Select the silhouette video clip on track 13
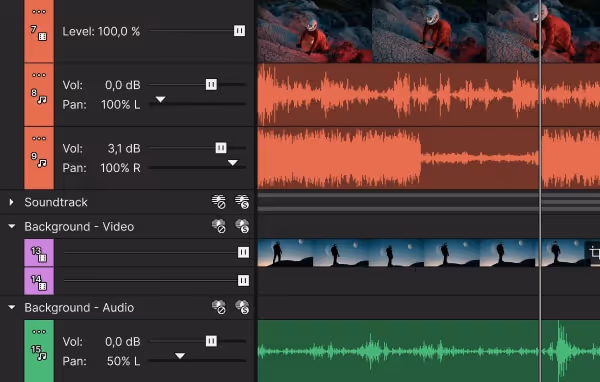The image size is (600, 382). pyautogui.click(x=429, y=253)
